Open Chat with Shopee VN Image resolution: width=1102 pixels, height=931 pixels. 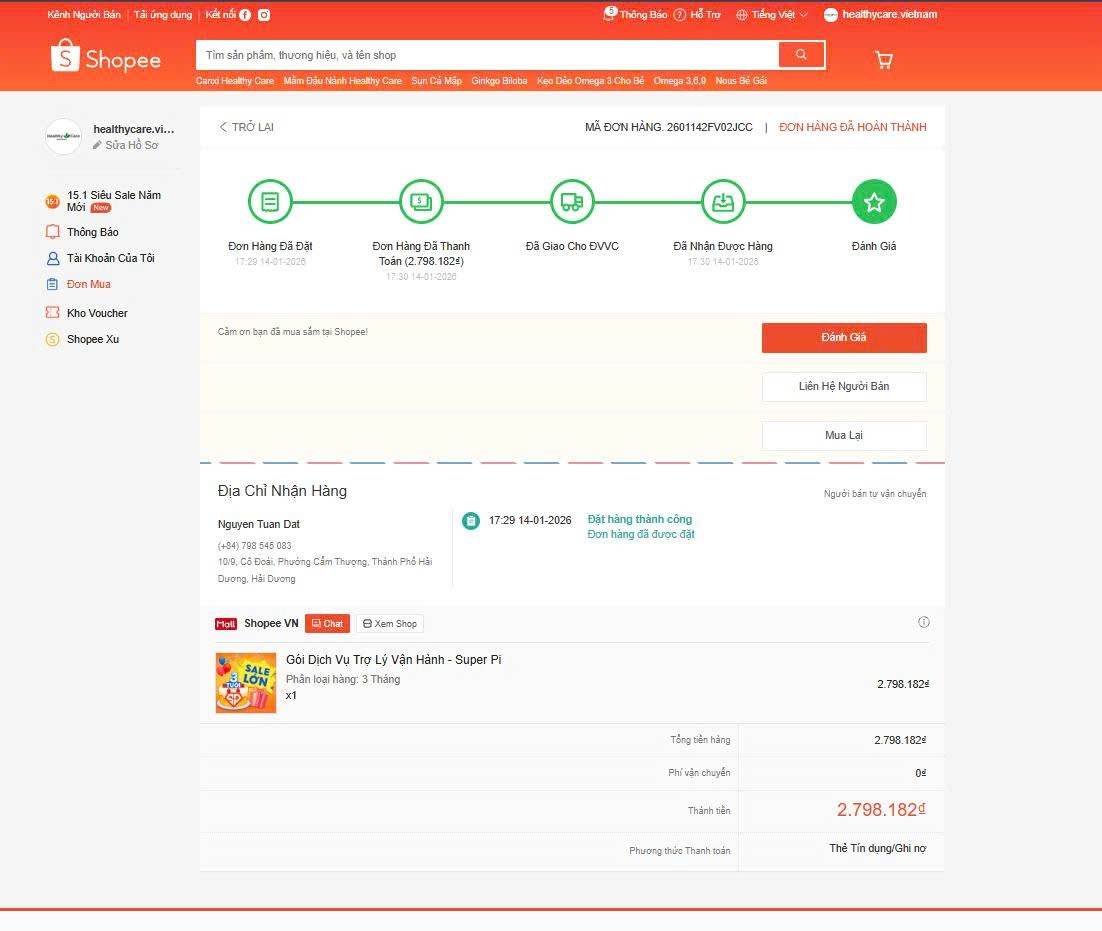point(328,624)
